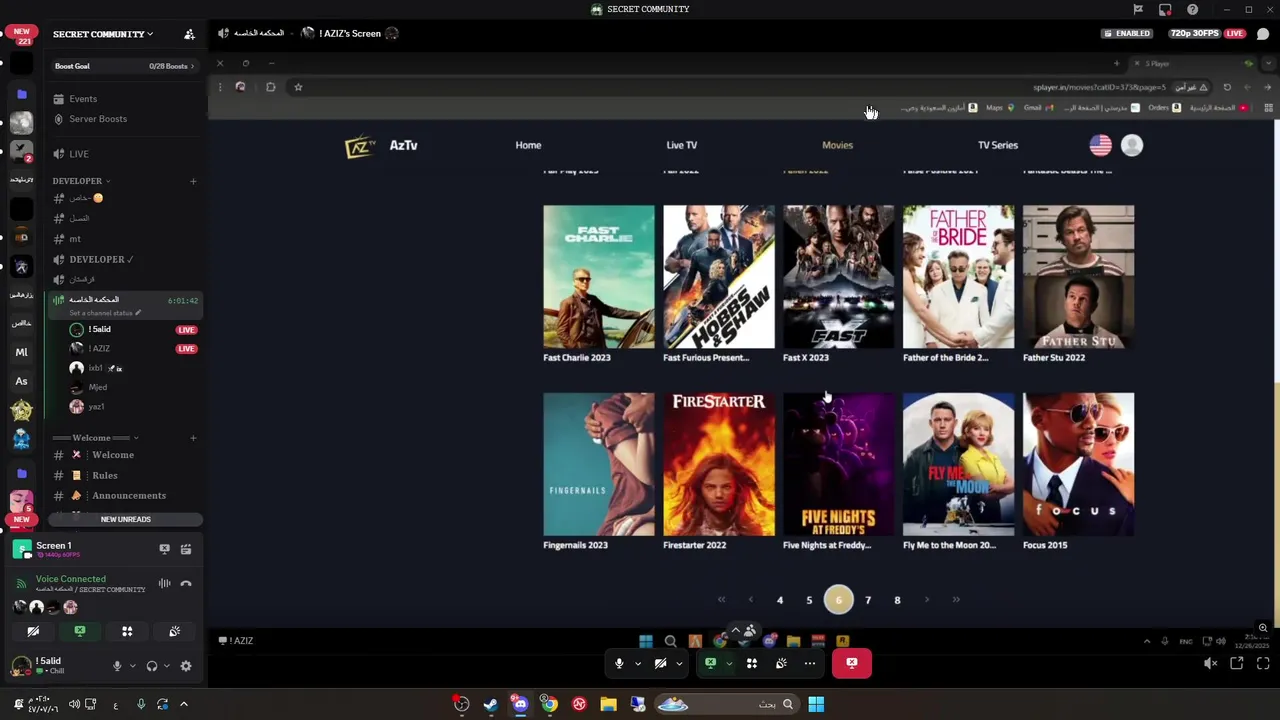Toggle noise suppression waveform icon

click(x=164, y=583)
